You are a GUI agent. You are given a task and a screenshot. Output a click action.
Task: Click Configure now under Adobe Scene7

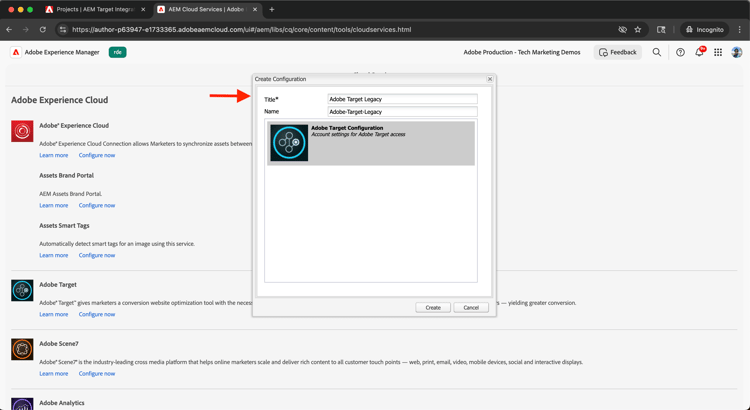(97, 374)
